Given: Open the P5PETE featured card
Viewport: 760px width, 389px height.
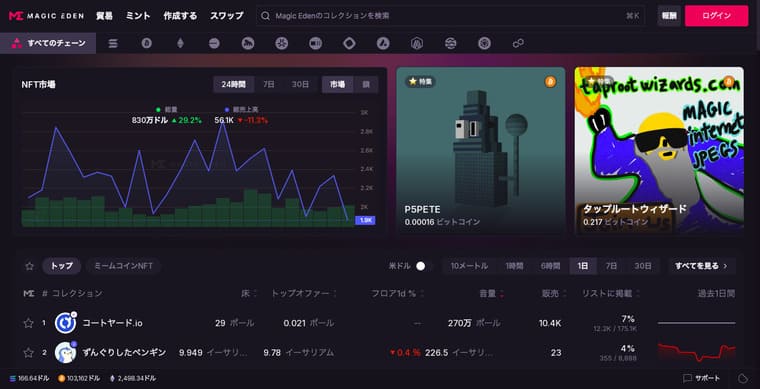Looking at the screenshot, I should point(481,151).
